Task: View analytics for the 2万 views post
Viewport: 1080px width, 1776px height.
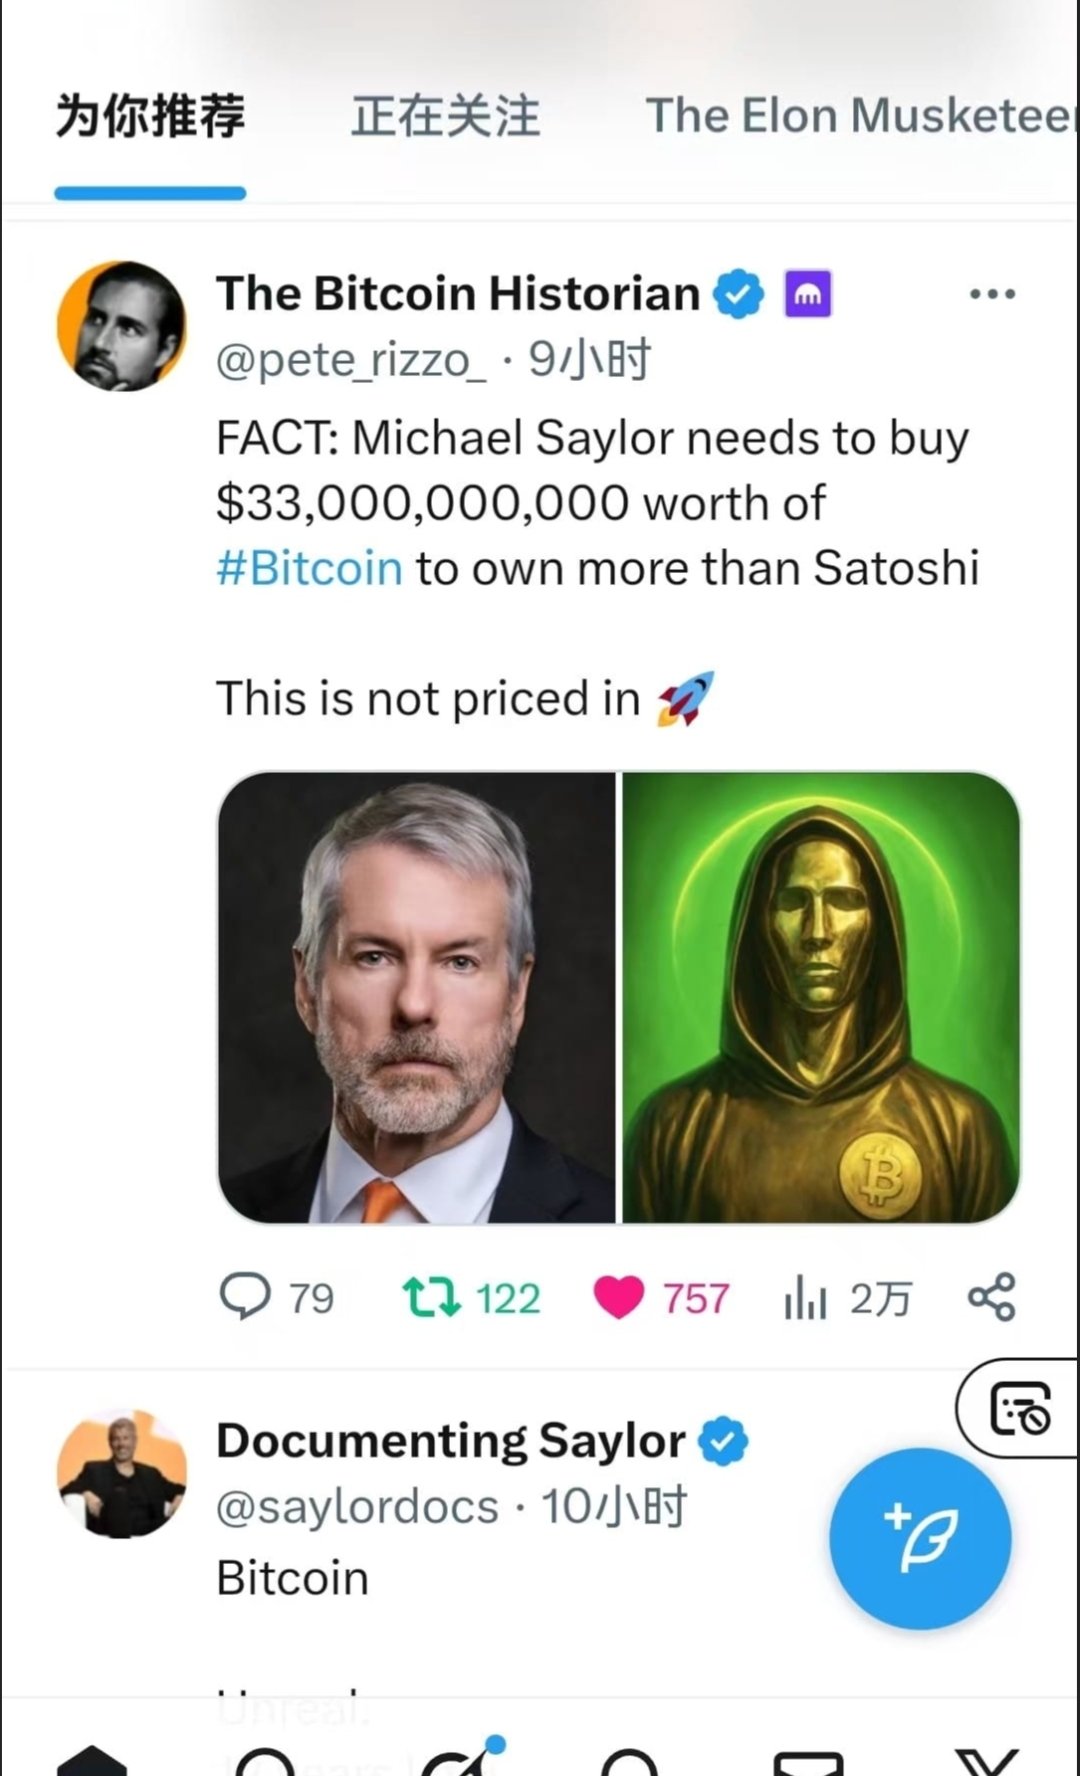Action: point(806,1299)
